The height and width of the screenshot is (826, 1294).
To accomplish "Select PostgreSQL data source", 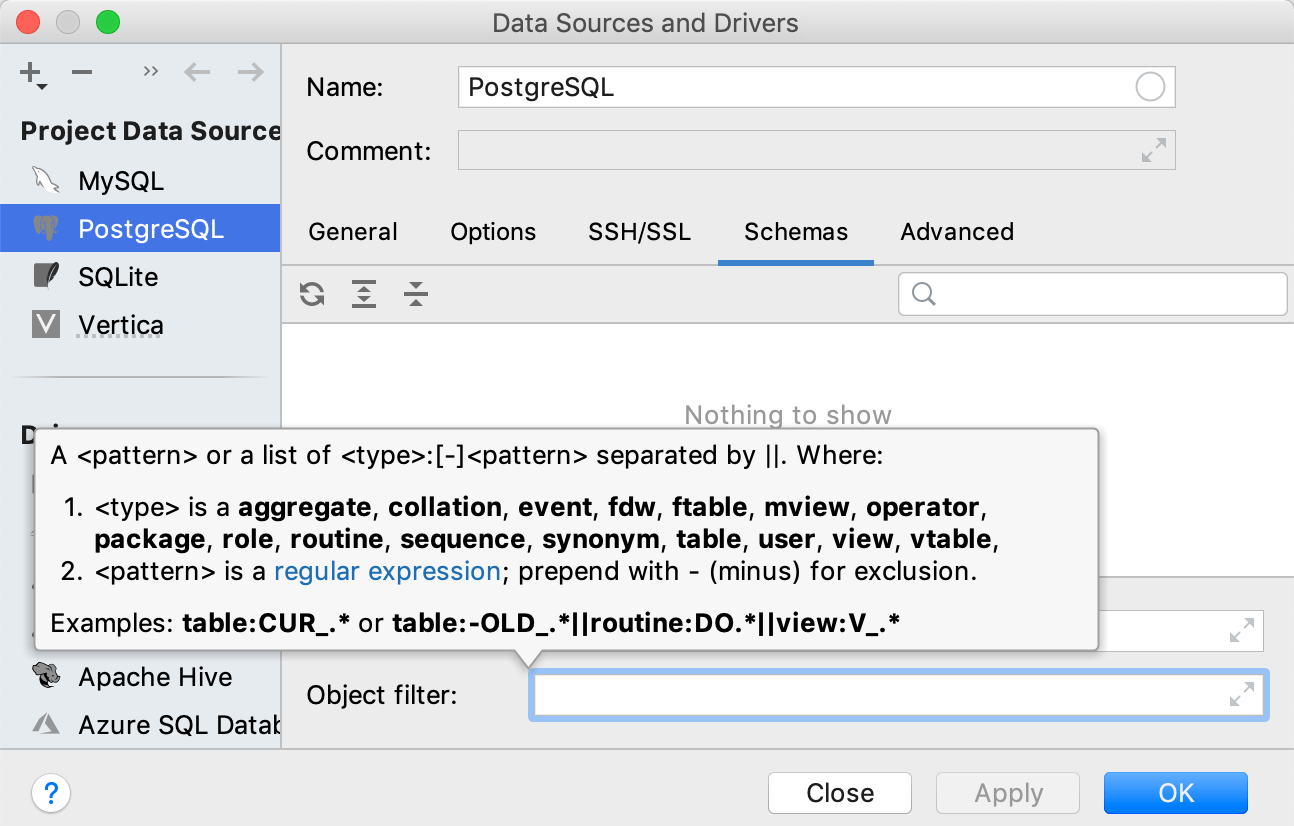I will coord(140,229).
